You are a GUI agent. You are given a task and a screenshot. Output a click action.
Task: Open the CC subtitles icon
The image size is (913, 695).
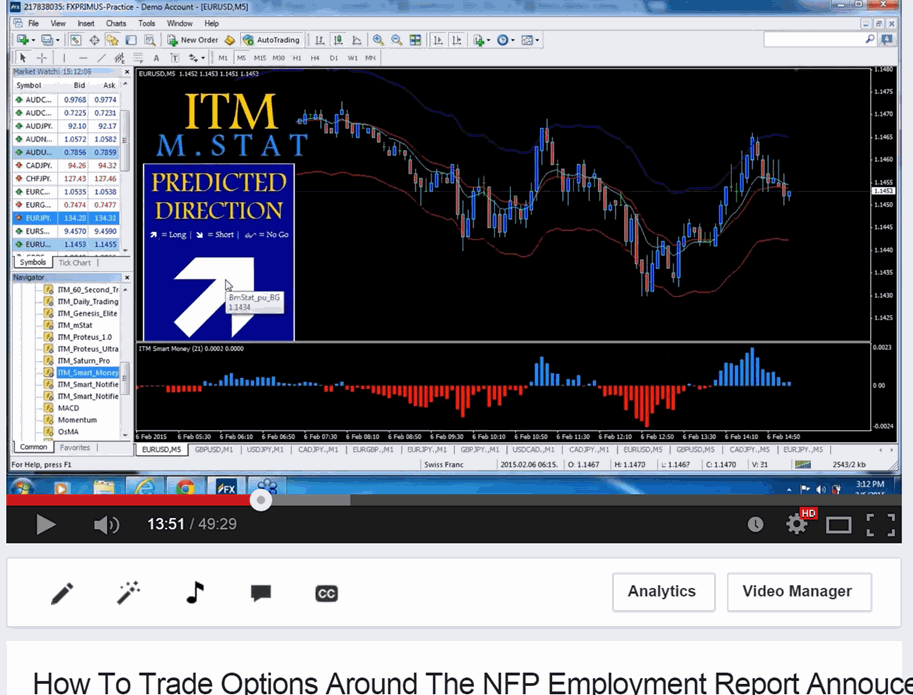pyautogui.click(x=326, y=593)
